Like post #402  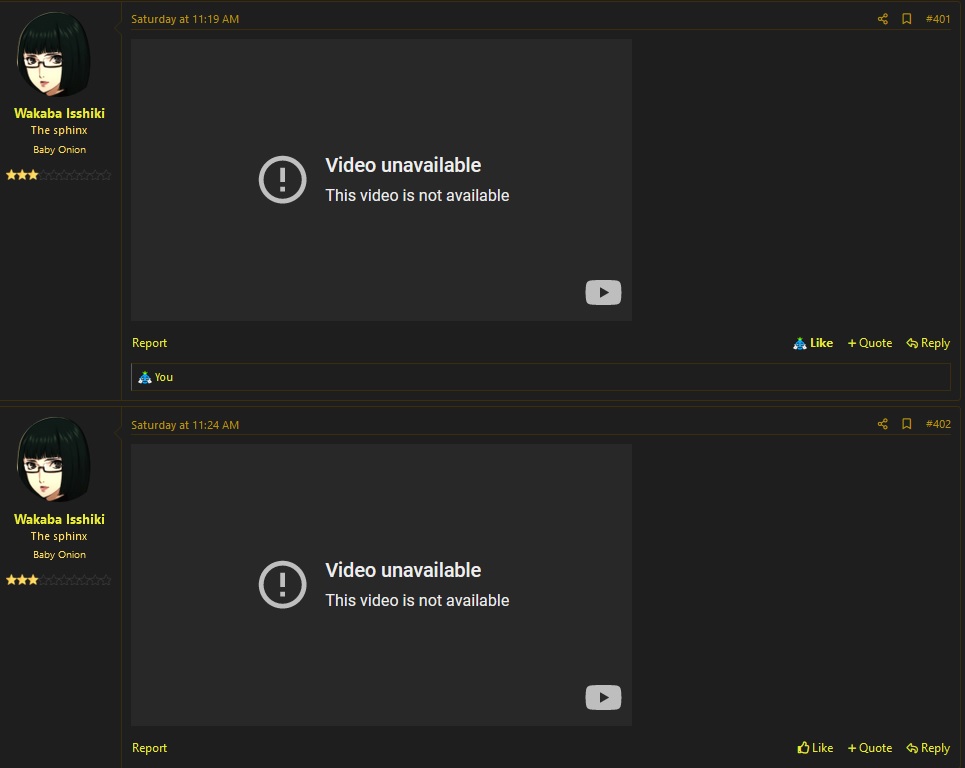(815, 748)
